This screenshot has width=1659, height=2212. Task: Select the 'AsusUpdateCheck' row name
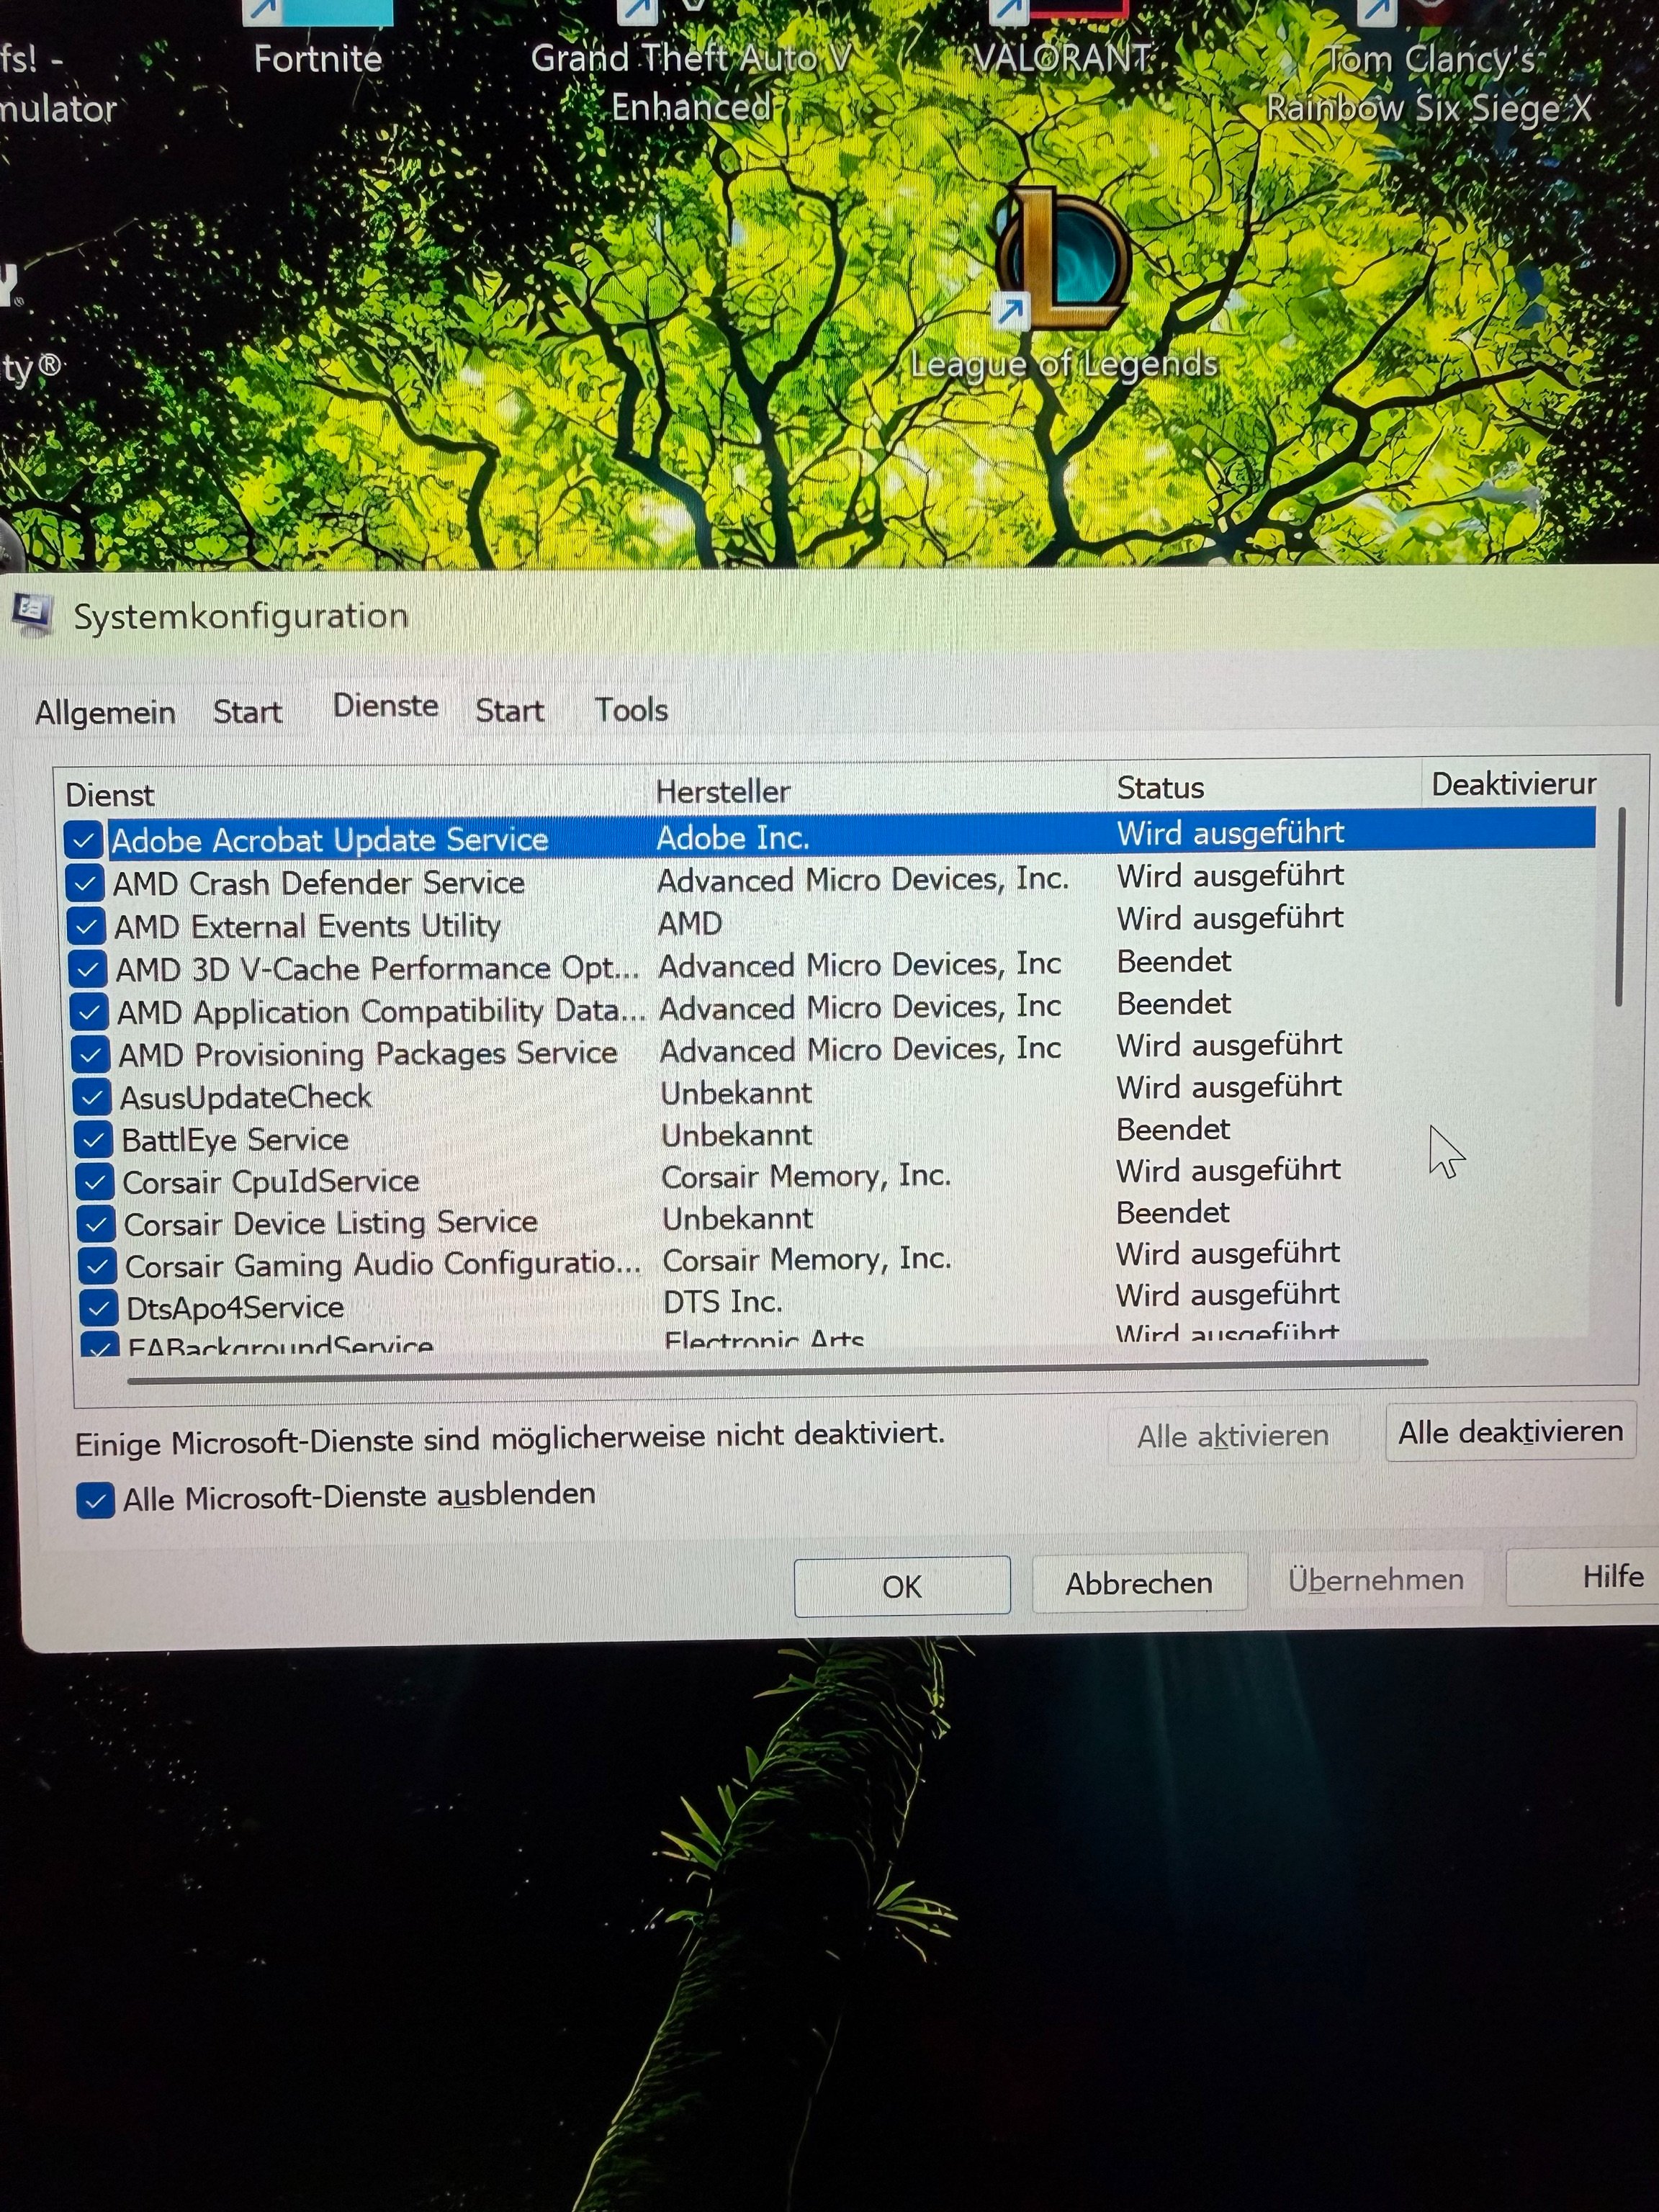click(246, 1097)
